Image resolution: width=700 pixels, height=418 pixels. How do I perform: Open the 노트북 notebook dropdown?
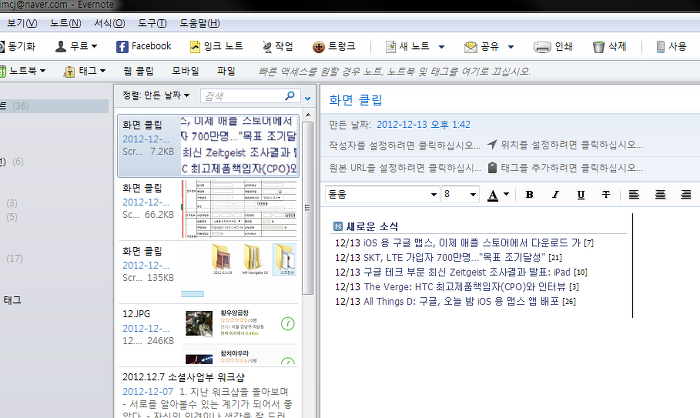(x=23, y=71)
